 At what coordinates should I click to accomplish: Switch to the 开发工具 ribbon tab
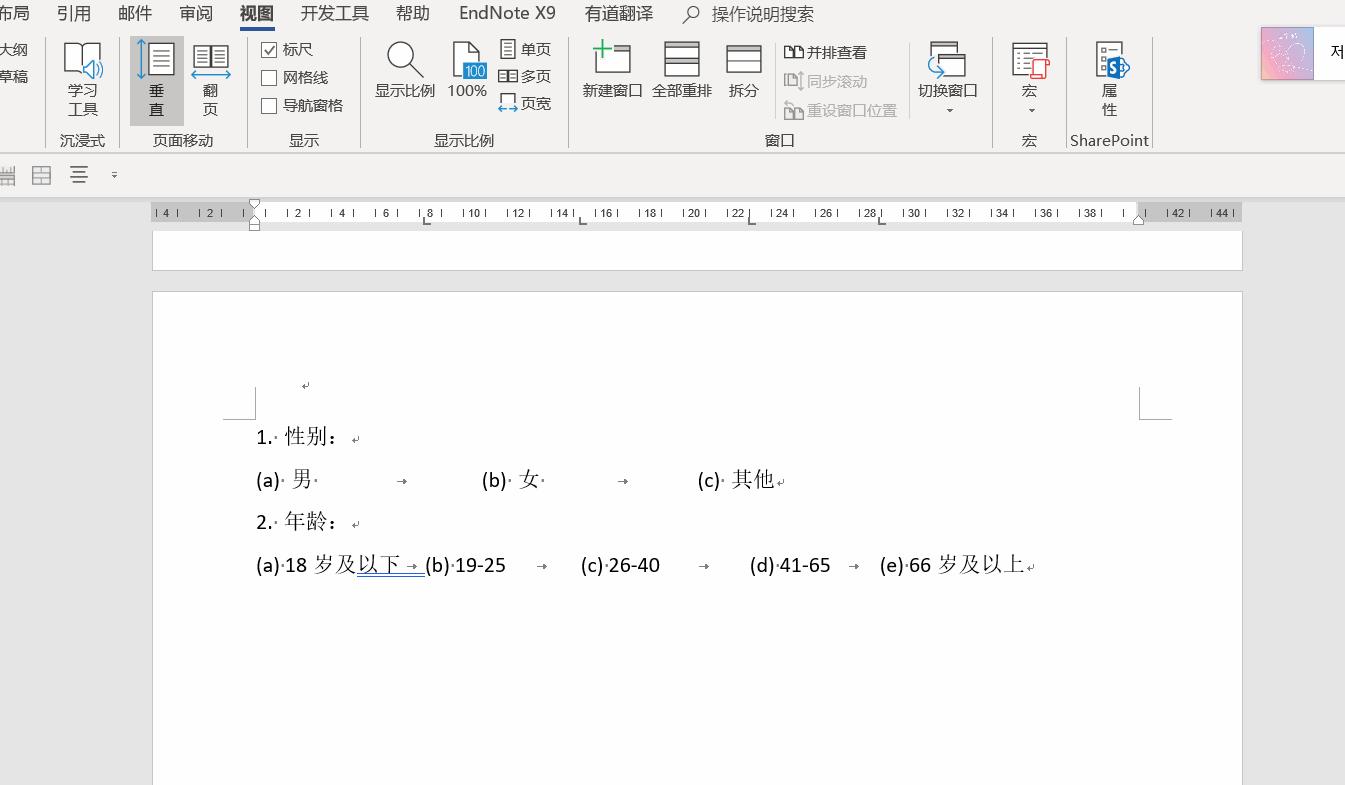click(x=334, y=13)
